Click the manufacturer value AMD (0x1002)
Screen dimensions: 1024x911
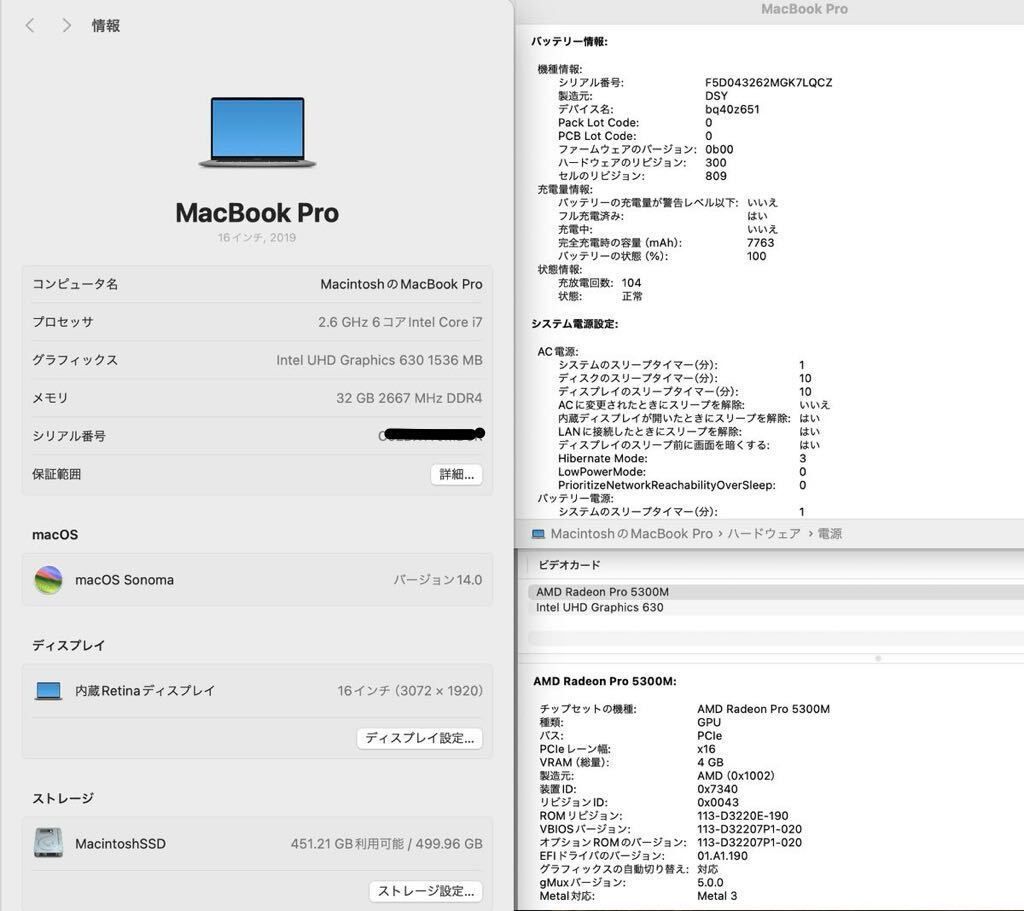[735, 776]
